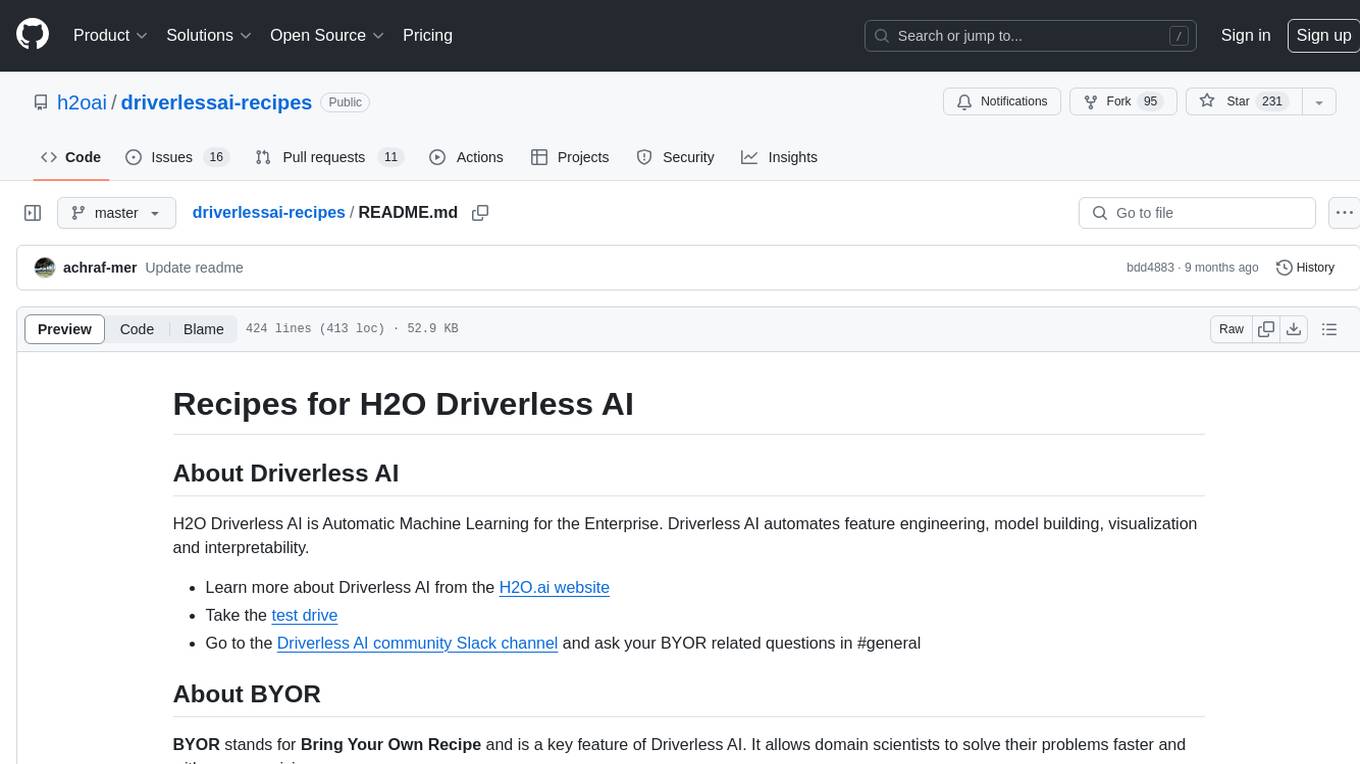Expand the Product menu
This screenshot has width=1360, height=764.
[x=110, y=35]
